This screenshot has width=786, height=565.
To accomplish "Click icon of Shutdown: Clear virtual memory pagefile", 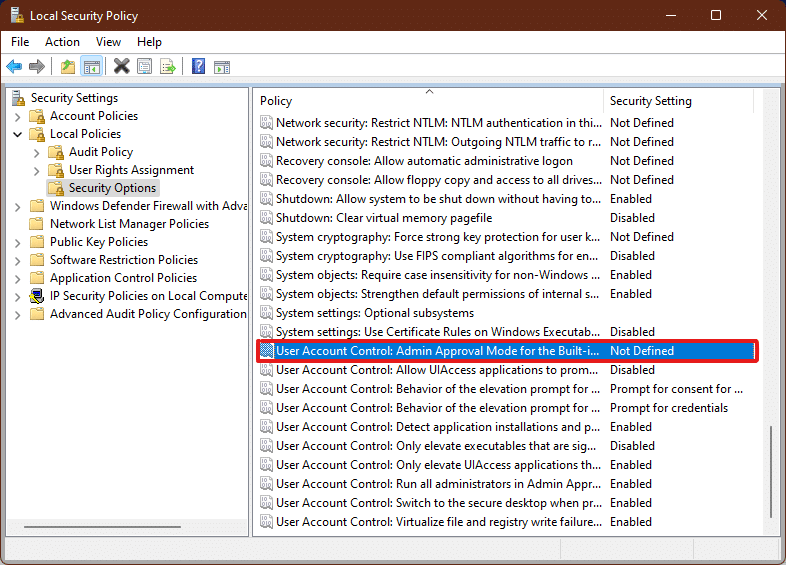I will pyautogui.click(x=267, y=218).
